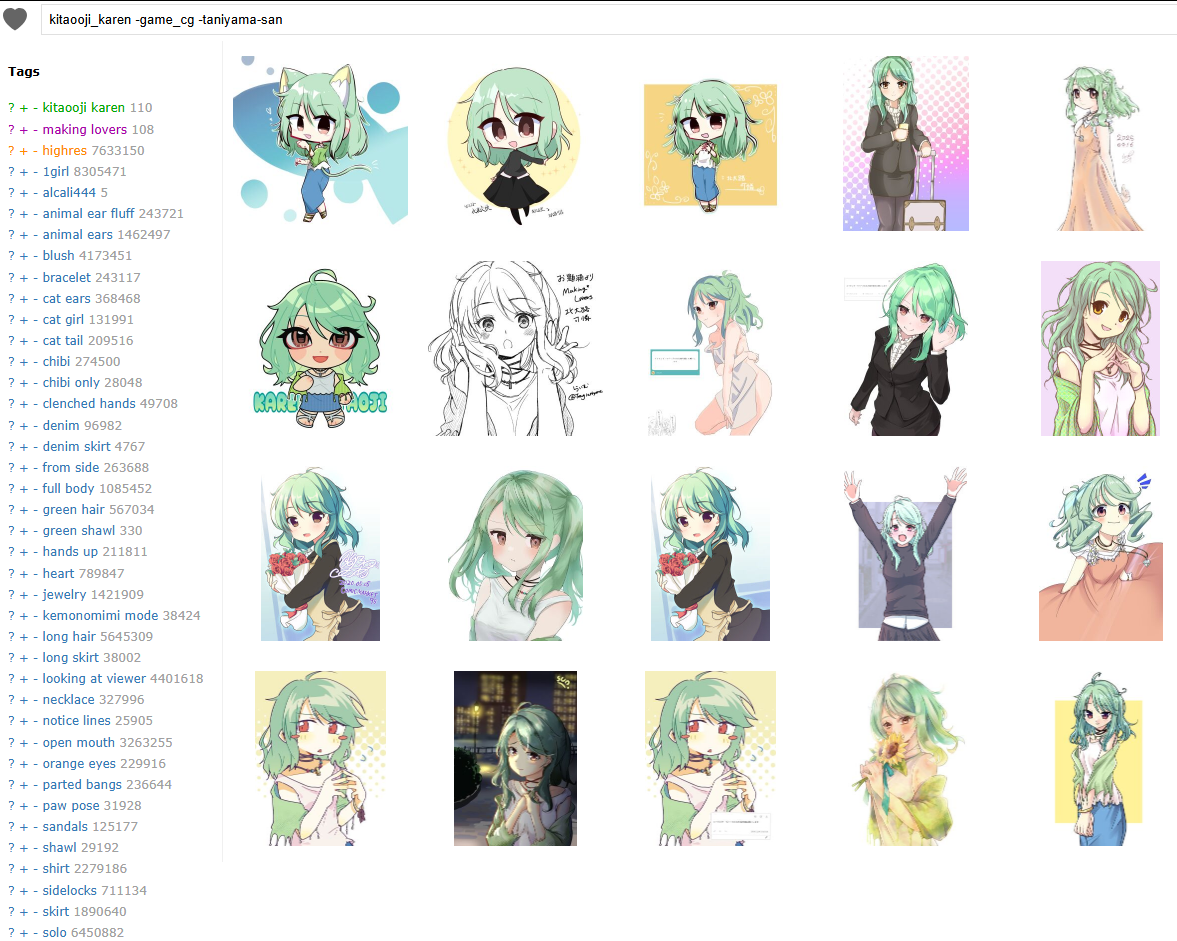Click the - exclude icon beside cat tail
This screenshot has width=1177, height=941.
click(x=35, y=340)
